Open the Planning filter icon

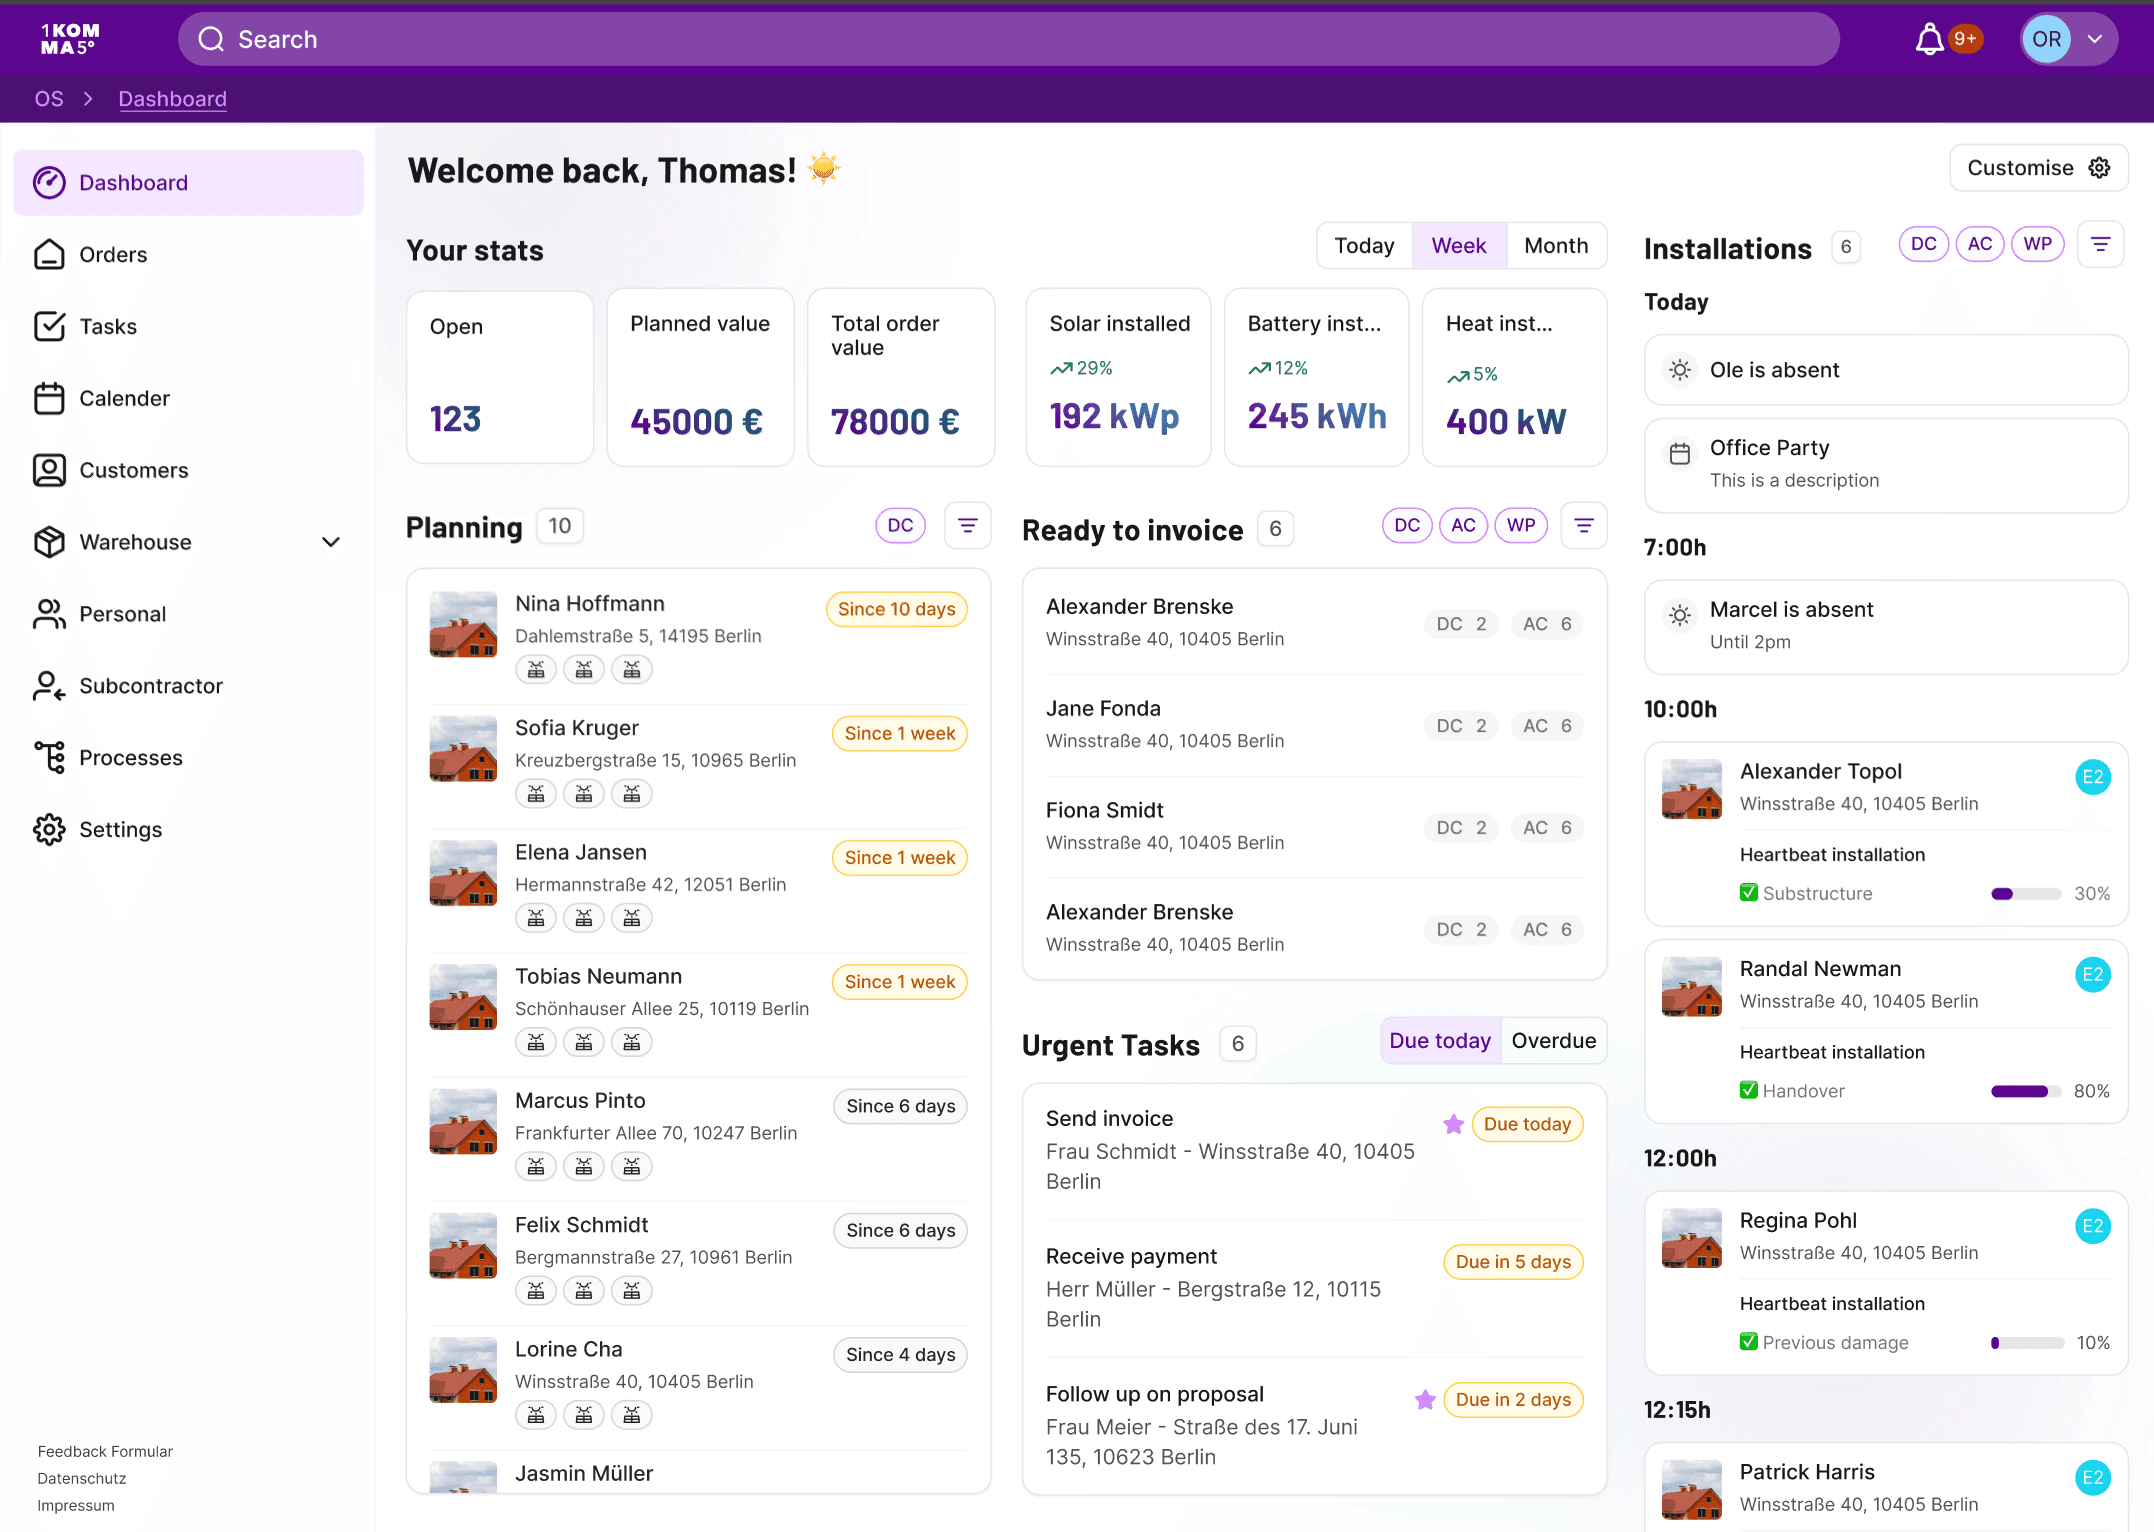click(x=967, y=526)
